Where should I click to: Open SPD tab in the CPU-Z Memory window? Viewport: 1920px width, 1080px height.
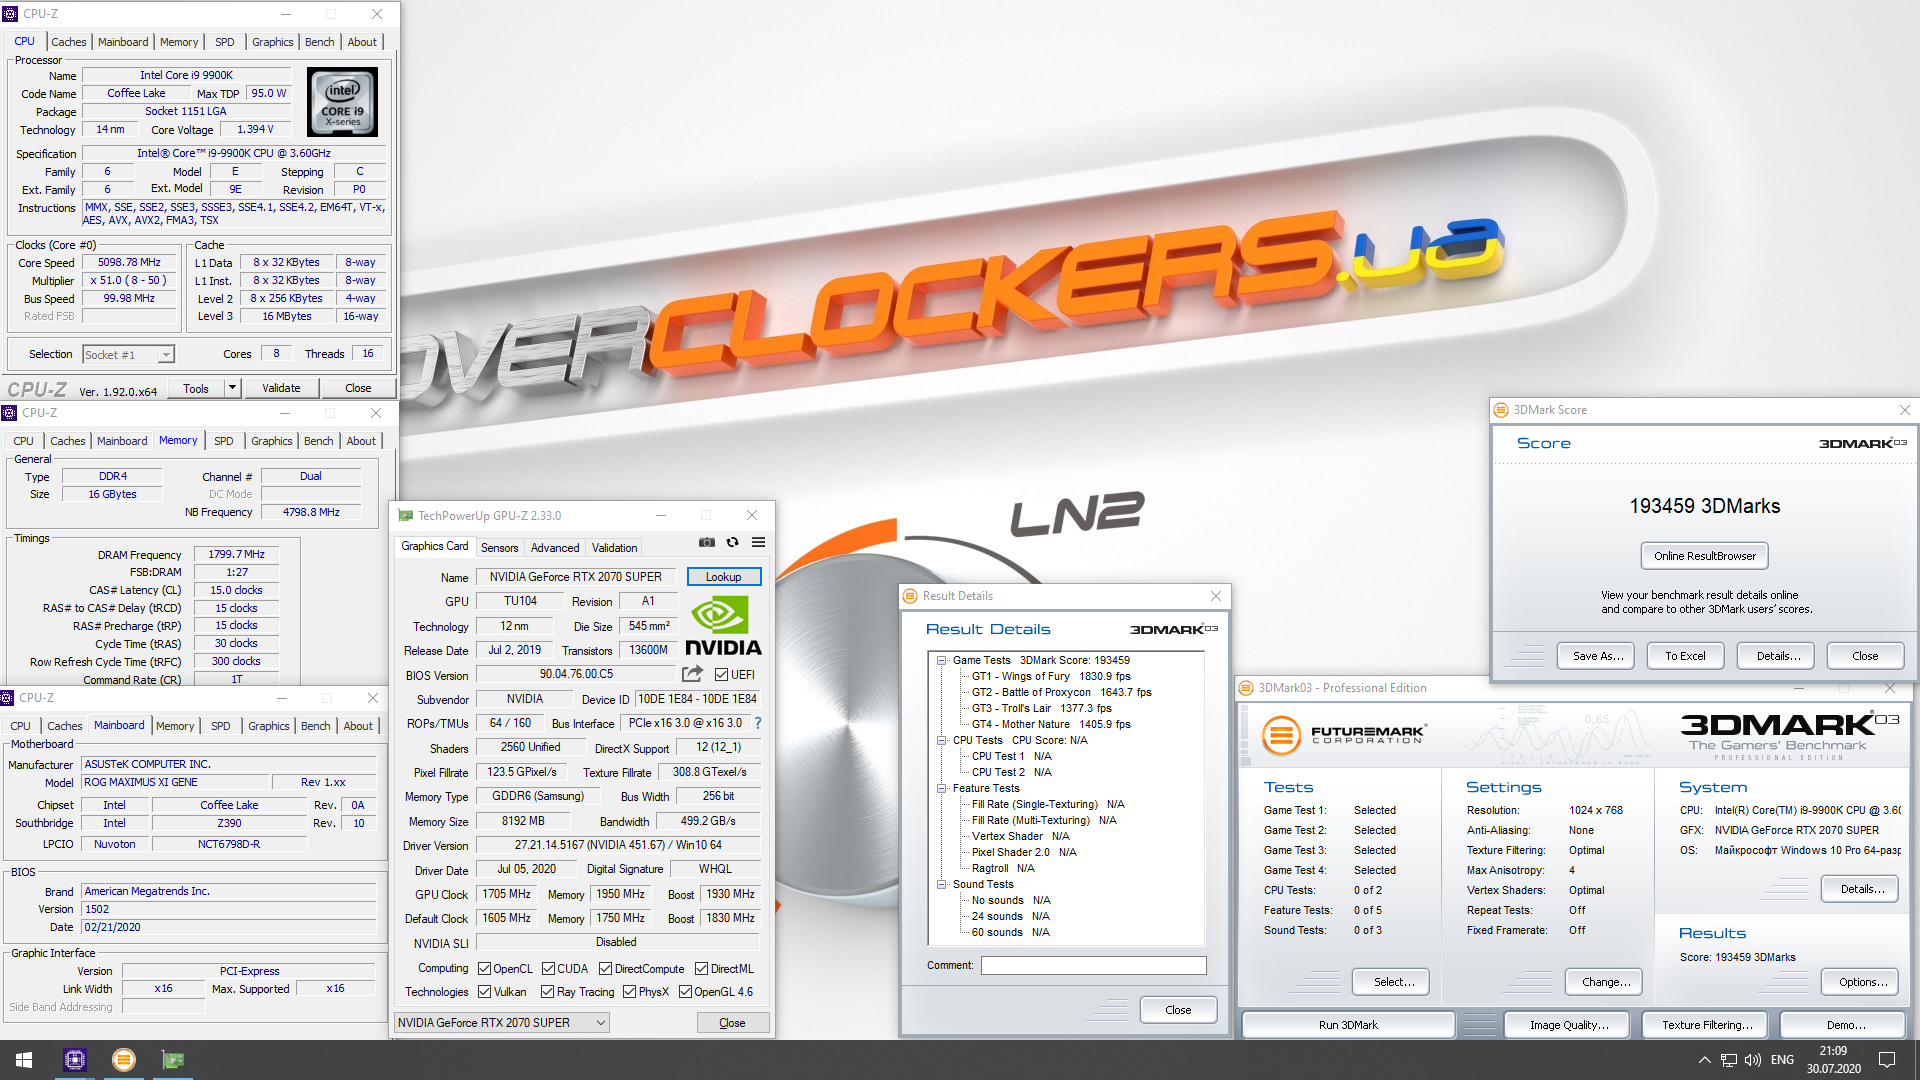point(224,441)
